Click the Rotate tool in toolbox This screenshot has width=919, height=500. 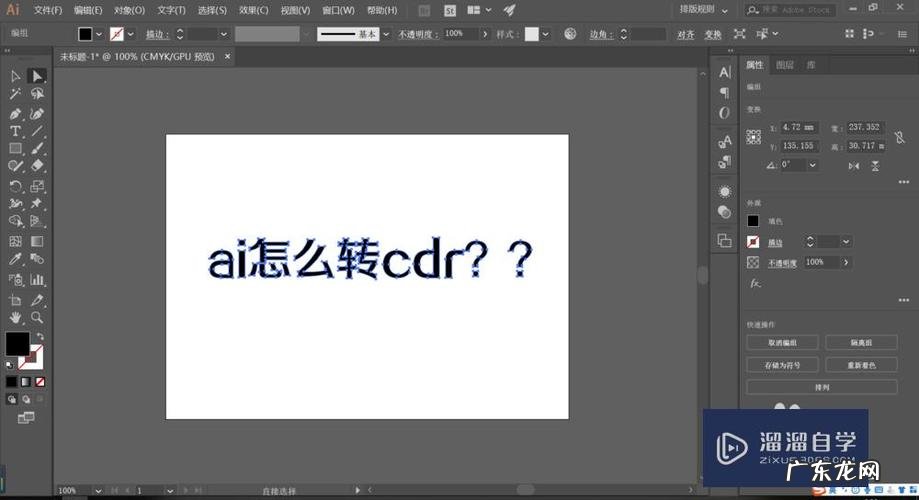pos(16,186)
